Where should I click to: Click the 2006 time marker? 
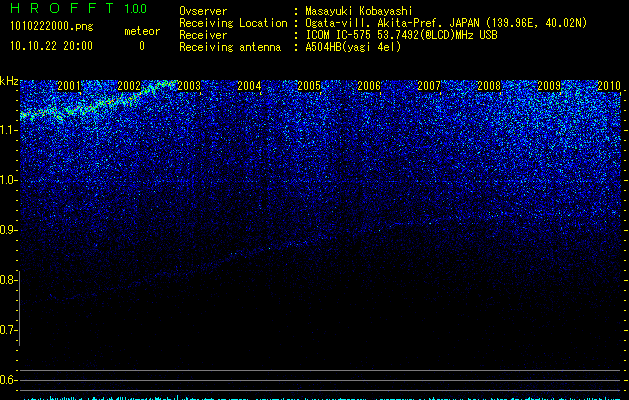coord(369,86)
